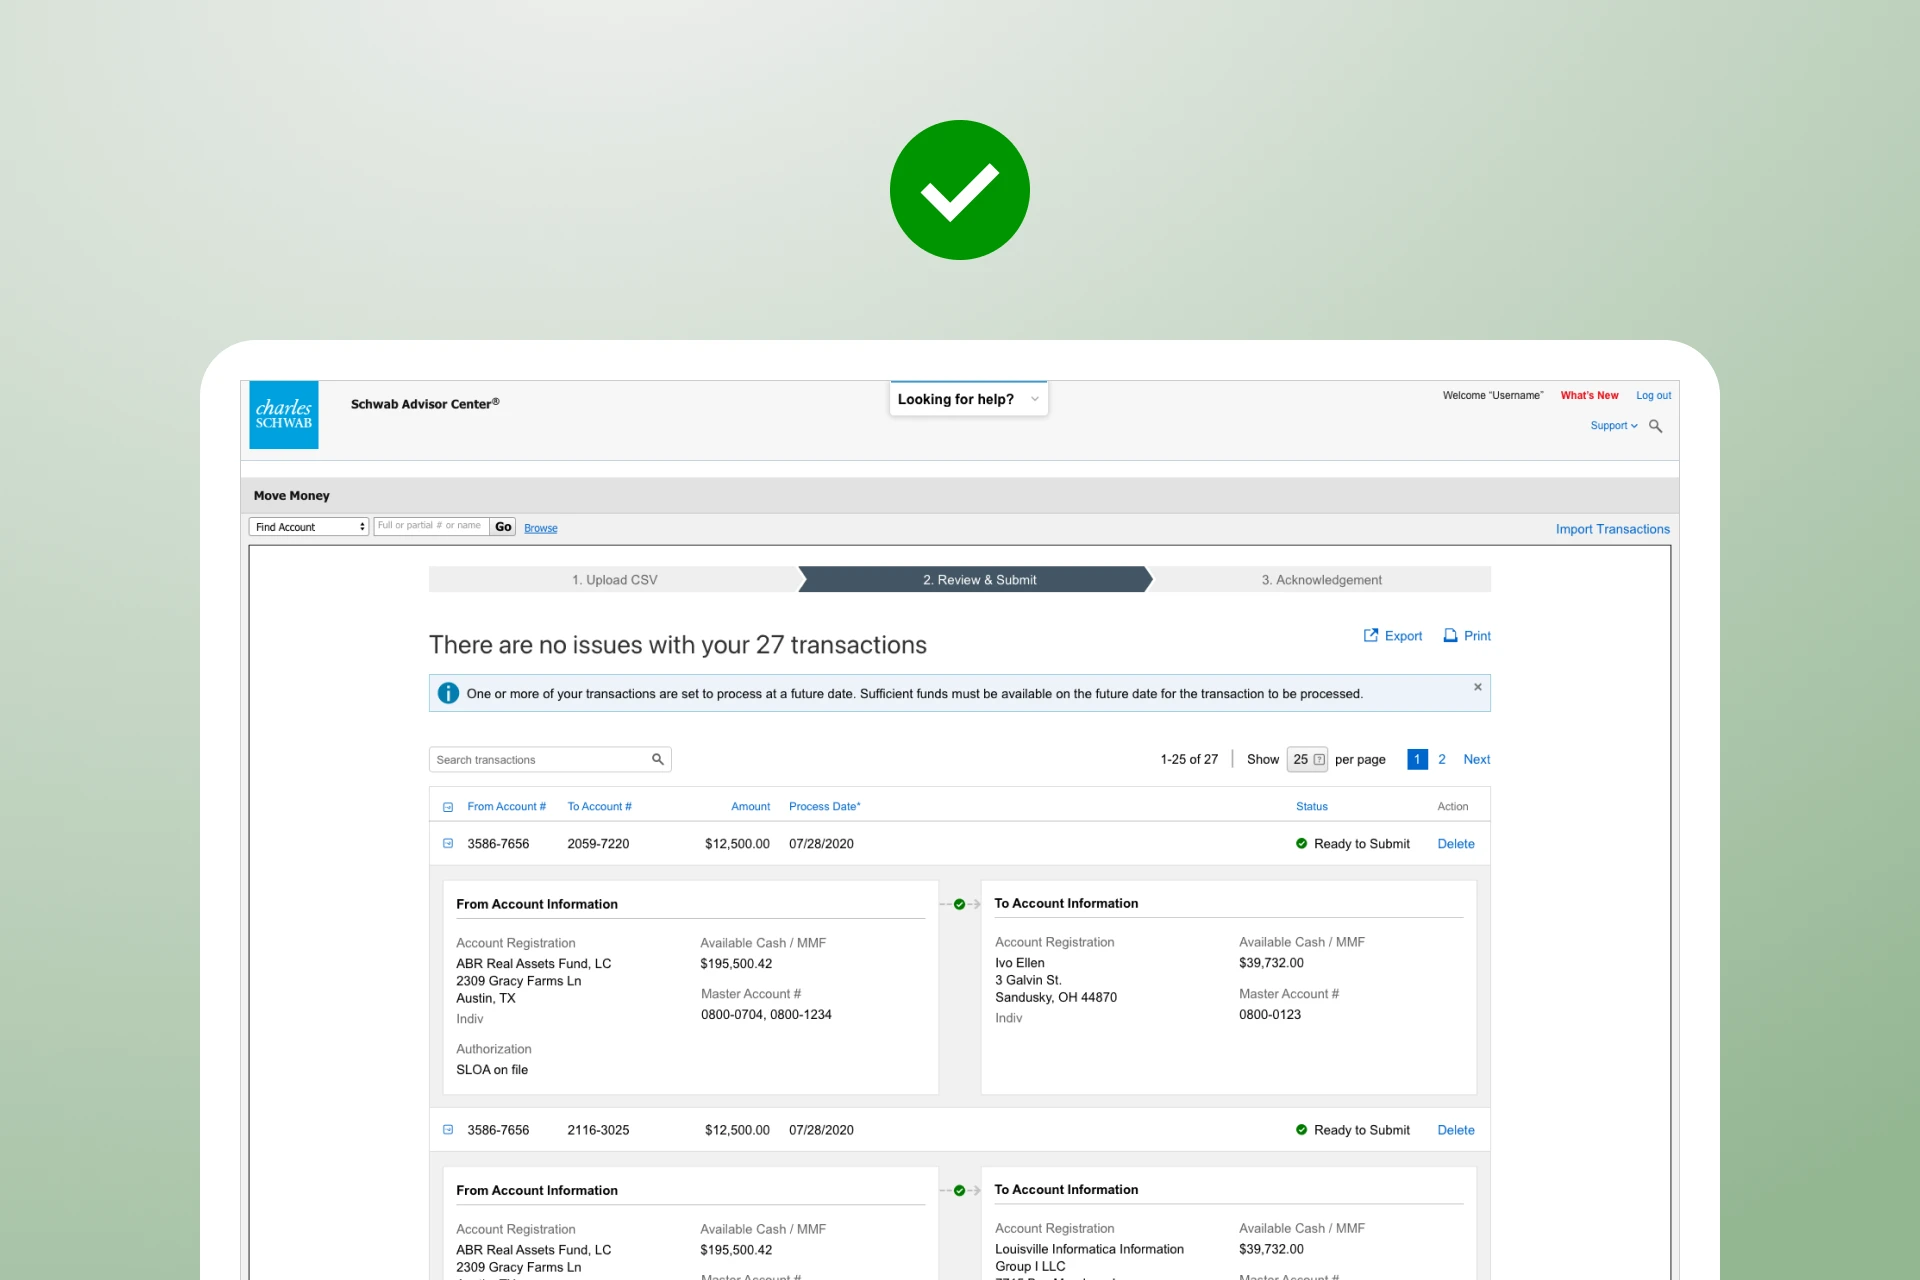Change the 25 per page selector
1920x1280 pixels.
coord(1307,759)
